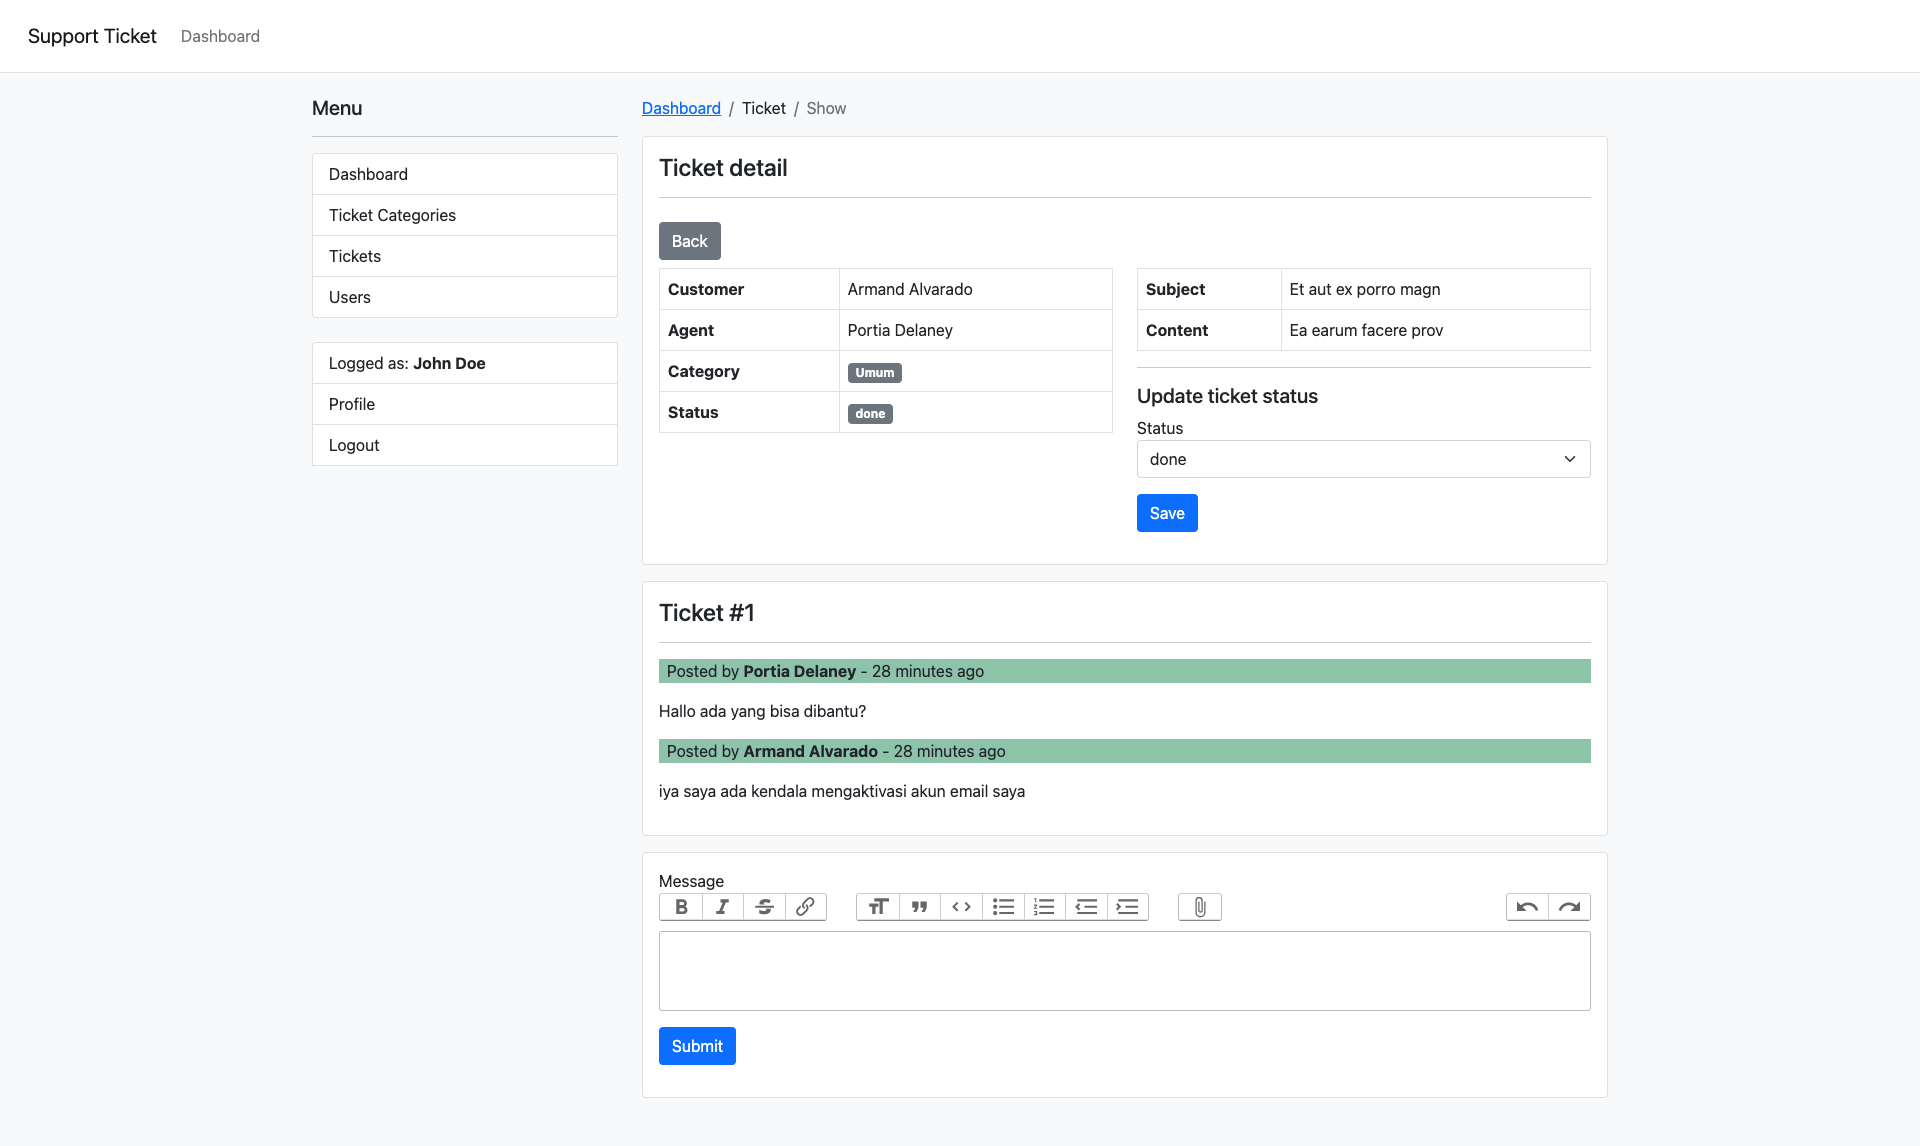1920x1146 pixels.
Task: Focus the message text area
Action: [1124, 971]
